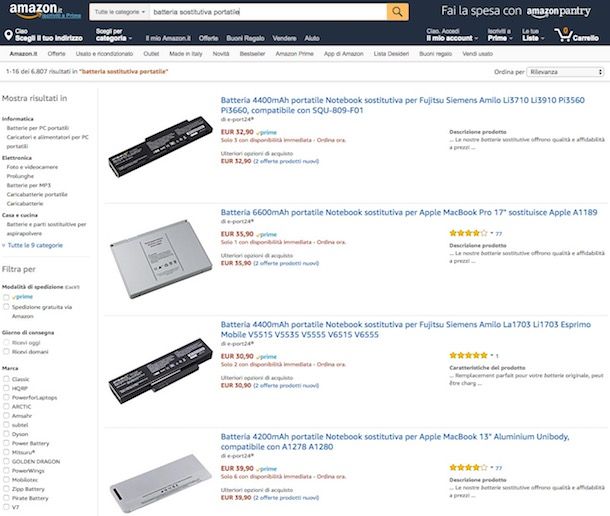Click the orange search magnifier button
The width and height of the screenshot is (610, 516).
pos(397,11)
